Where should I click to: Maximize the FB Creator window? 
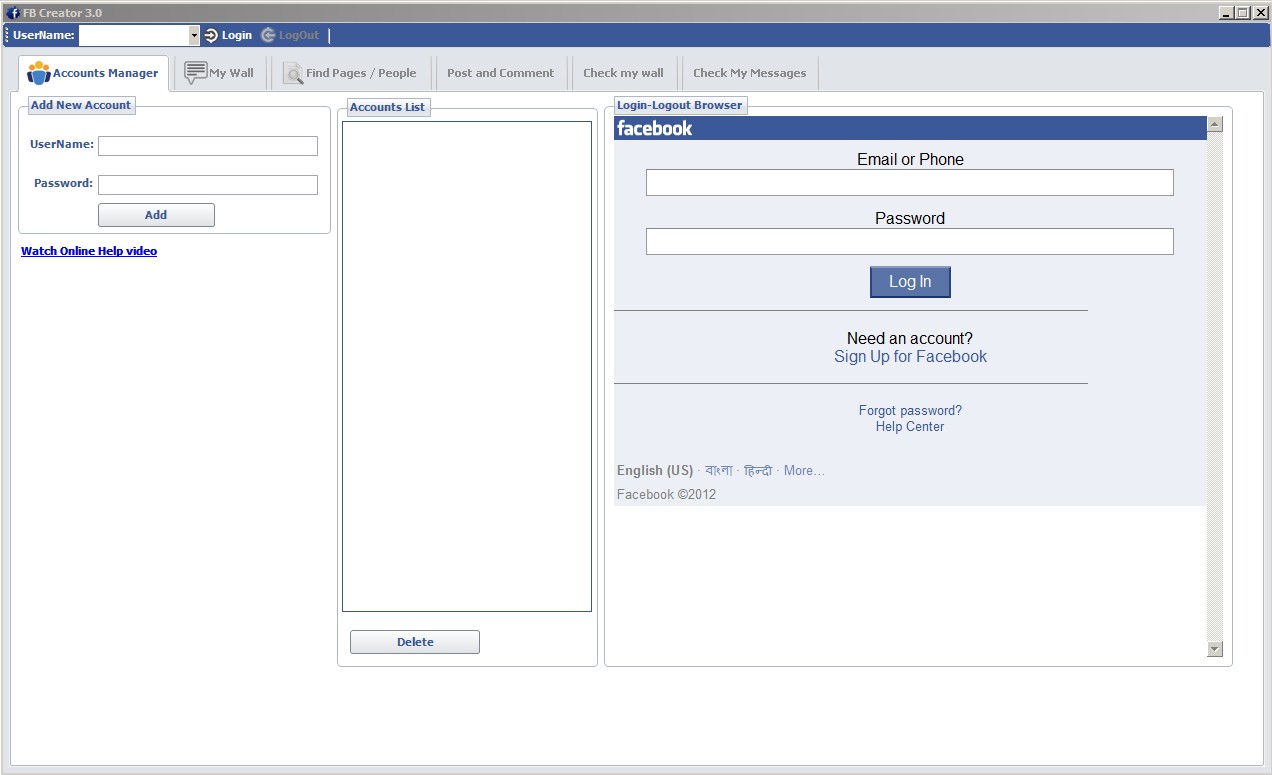tap(1243, 13)
